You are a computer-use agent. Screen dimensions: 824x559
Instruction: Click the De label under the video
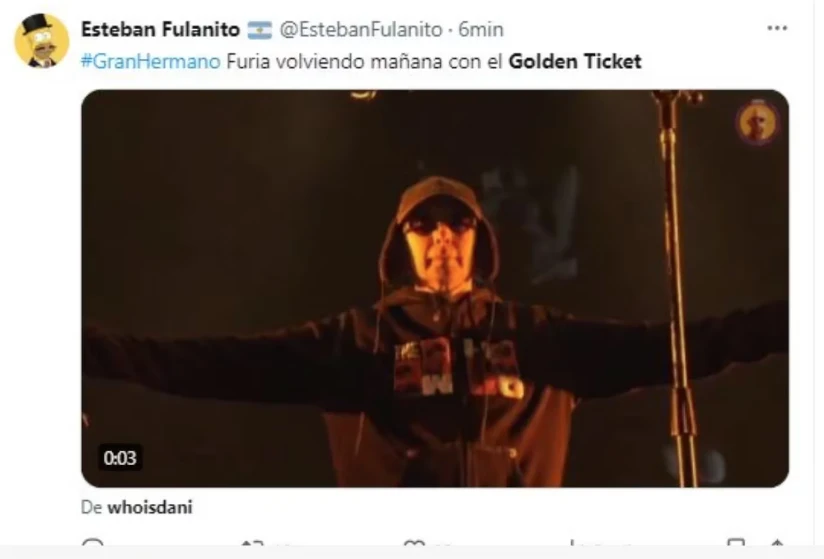91,508
